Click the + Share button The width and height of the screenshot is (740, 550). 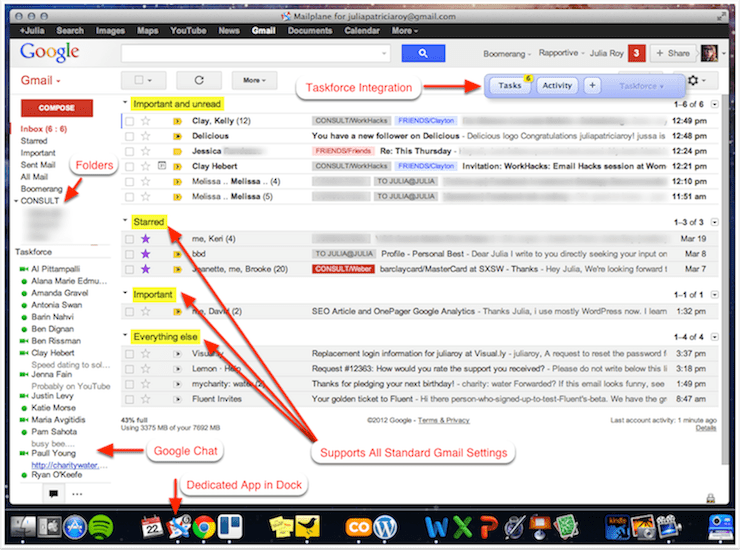click(x=673, y=53)
